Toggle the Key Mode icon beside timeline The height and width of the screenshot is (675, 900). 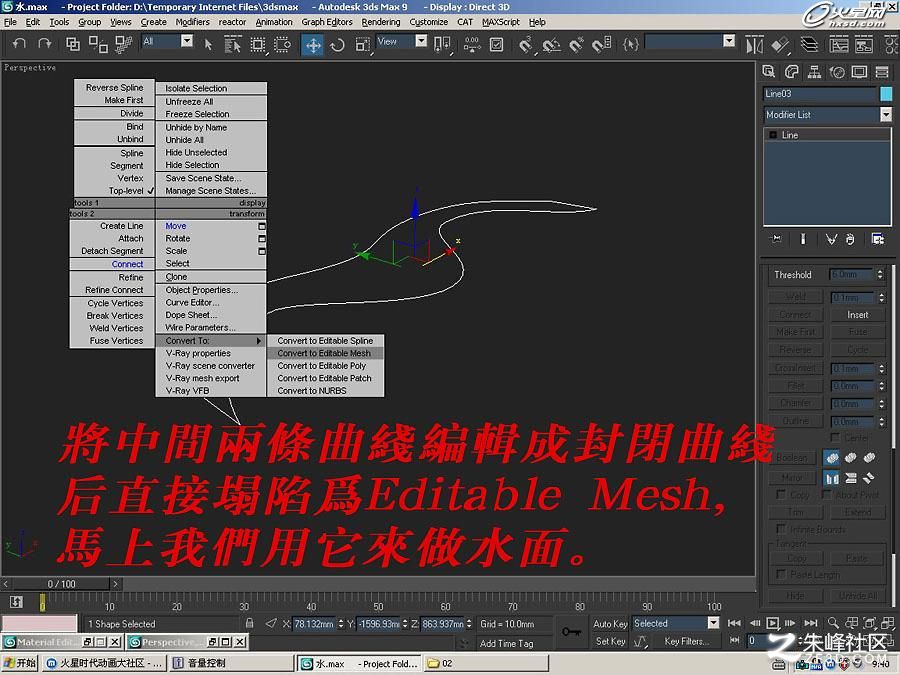point(15,602)
